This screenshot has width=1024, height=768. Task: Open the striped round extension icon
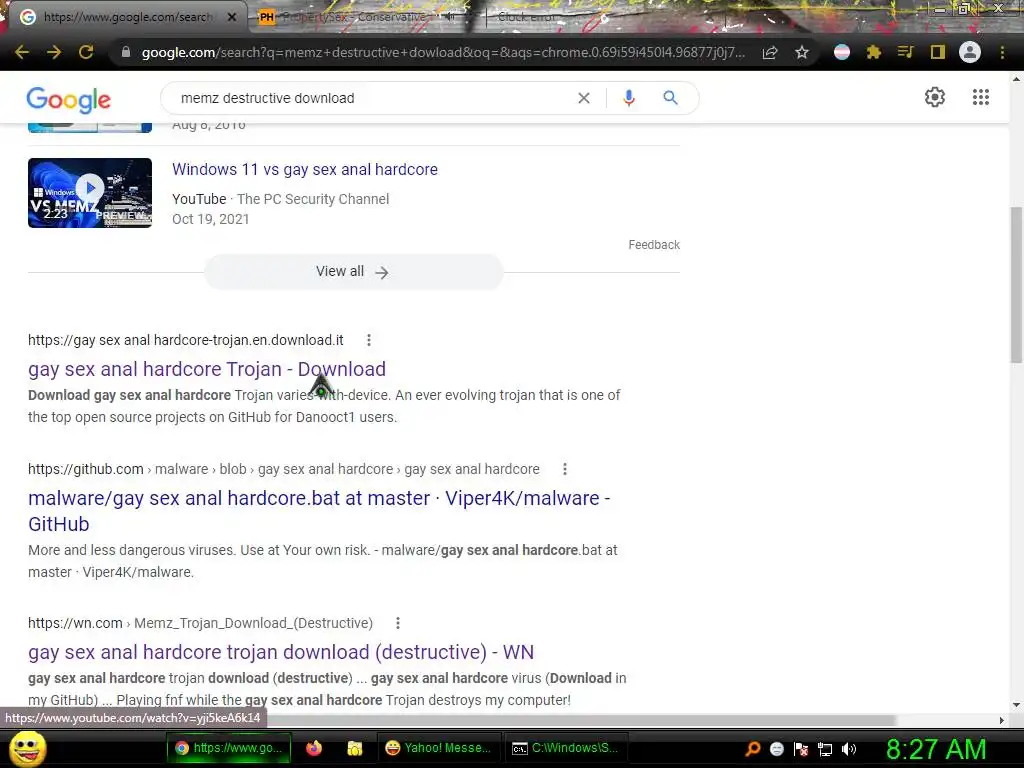(842, 52)
